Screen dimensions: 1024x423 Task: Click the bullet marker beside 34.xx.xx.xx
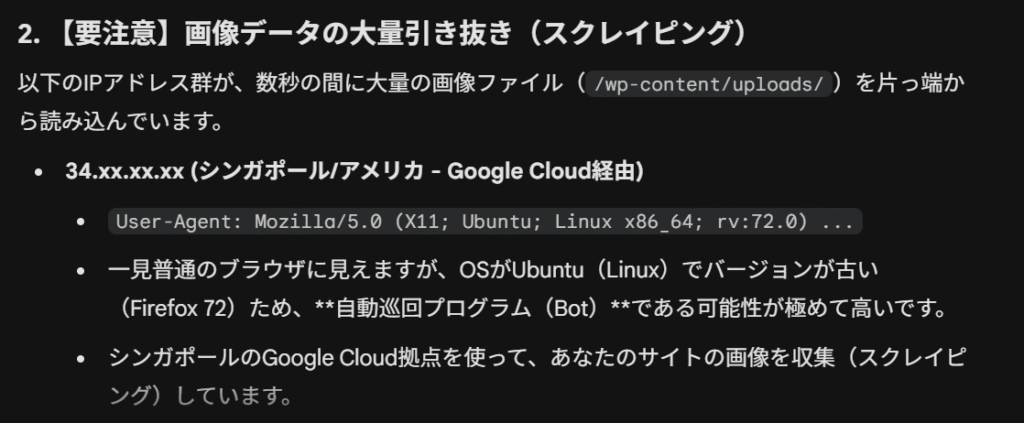point(37,173)
